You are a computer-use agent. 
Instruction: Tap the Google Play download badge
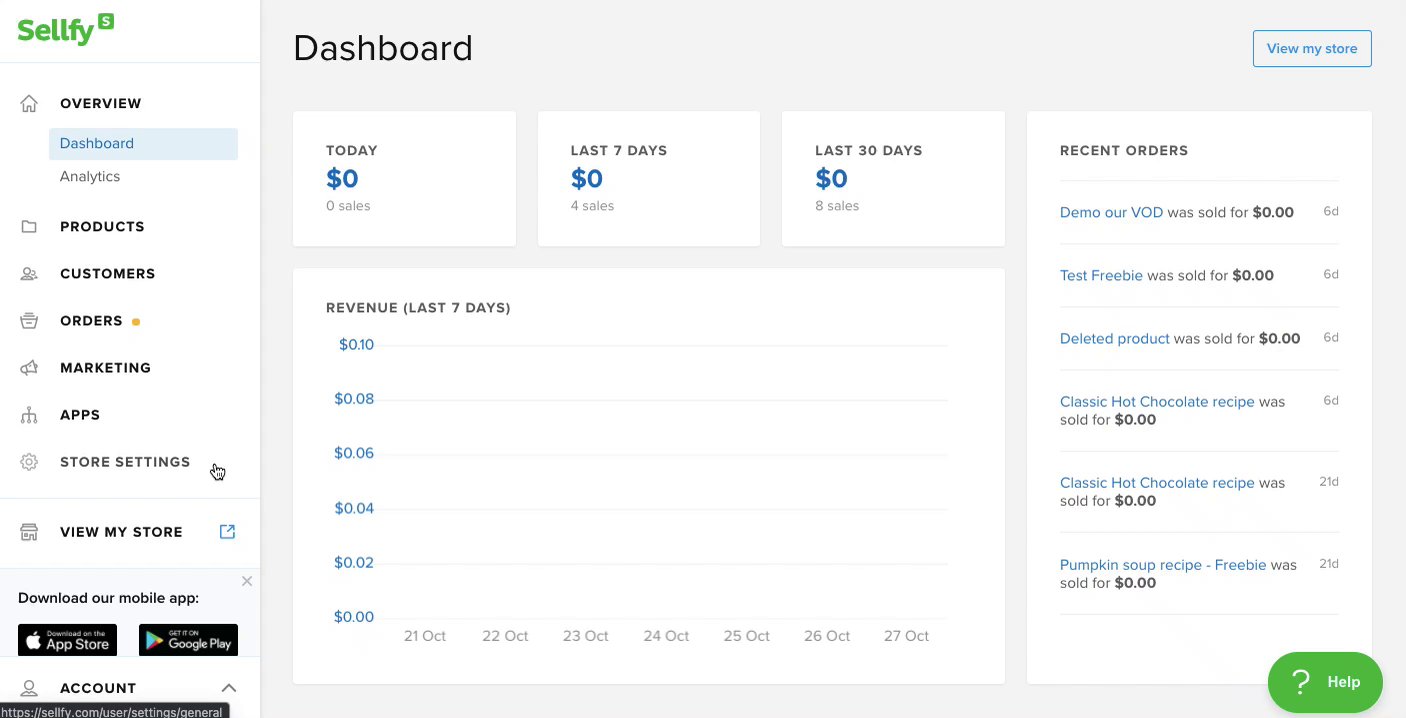point(188,641)
